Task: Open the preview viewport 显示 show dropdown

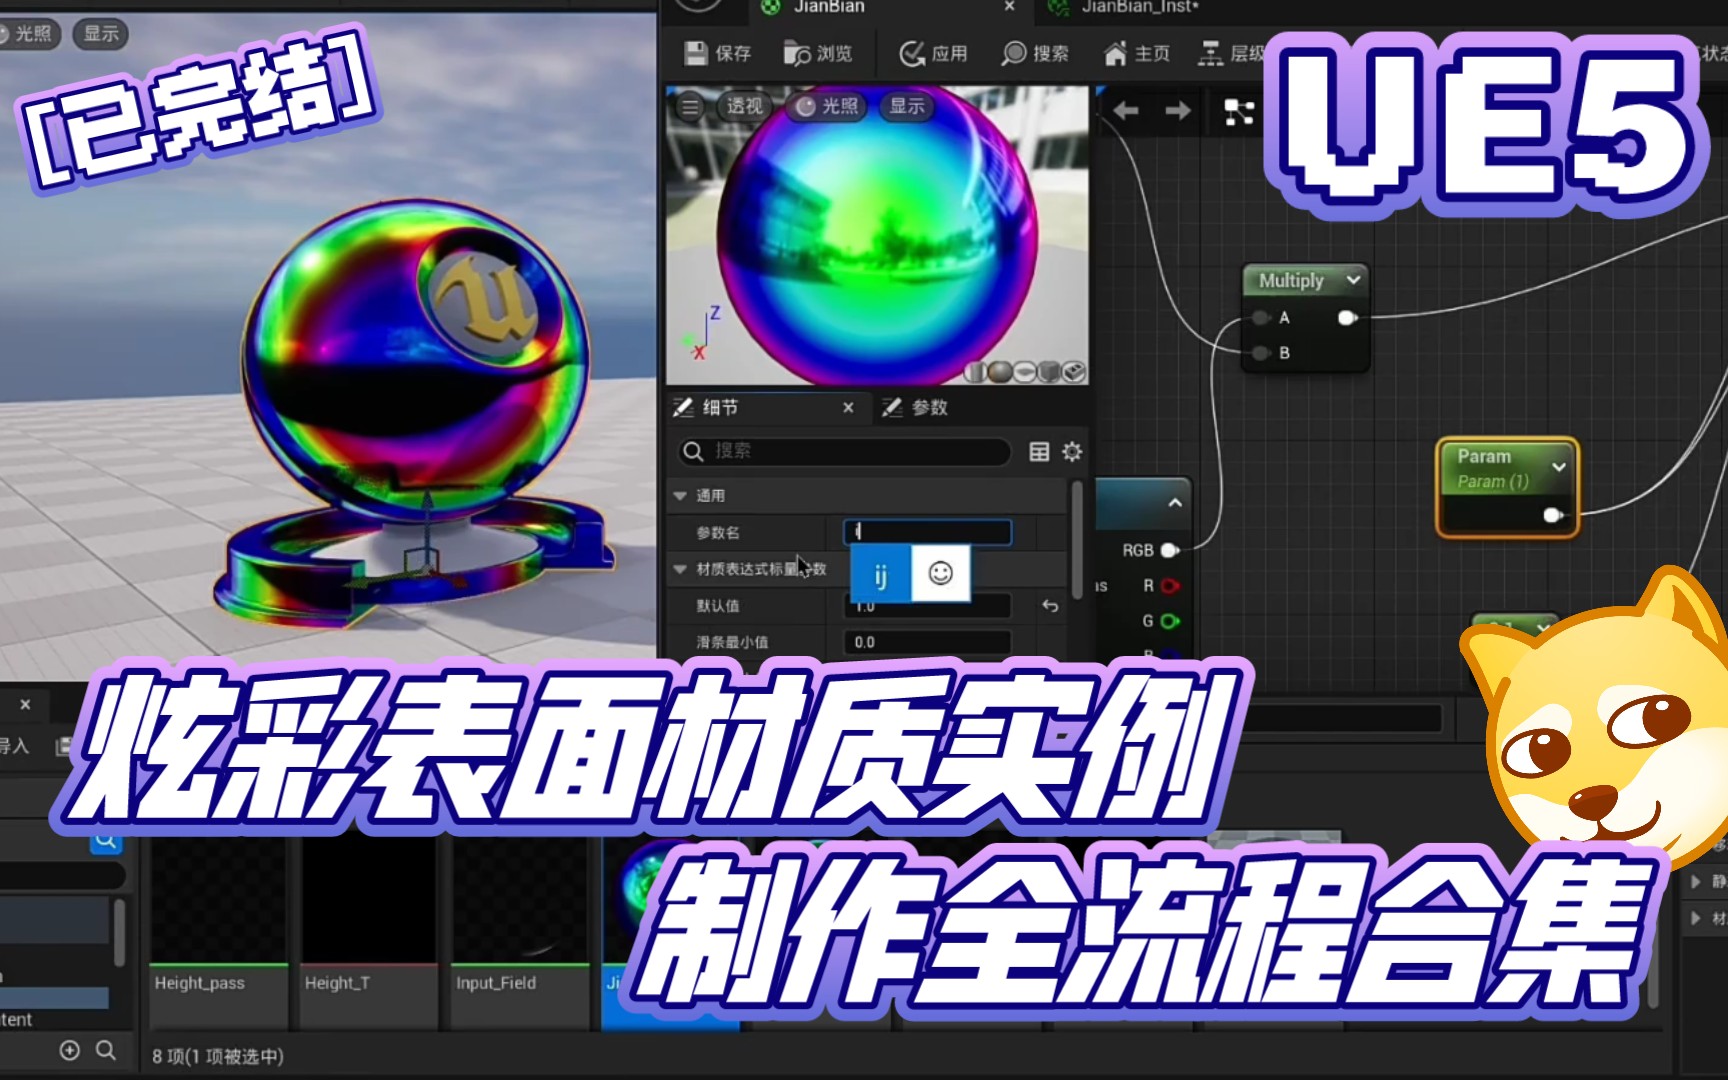Action: coord(907,106)
